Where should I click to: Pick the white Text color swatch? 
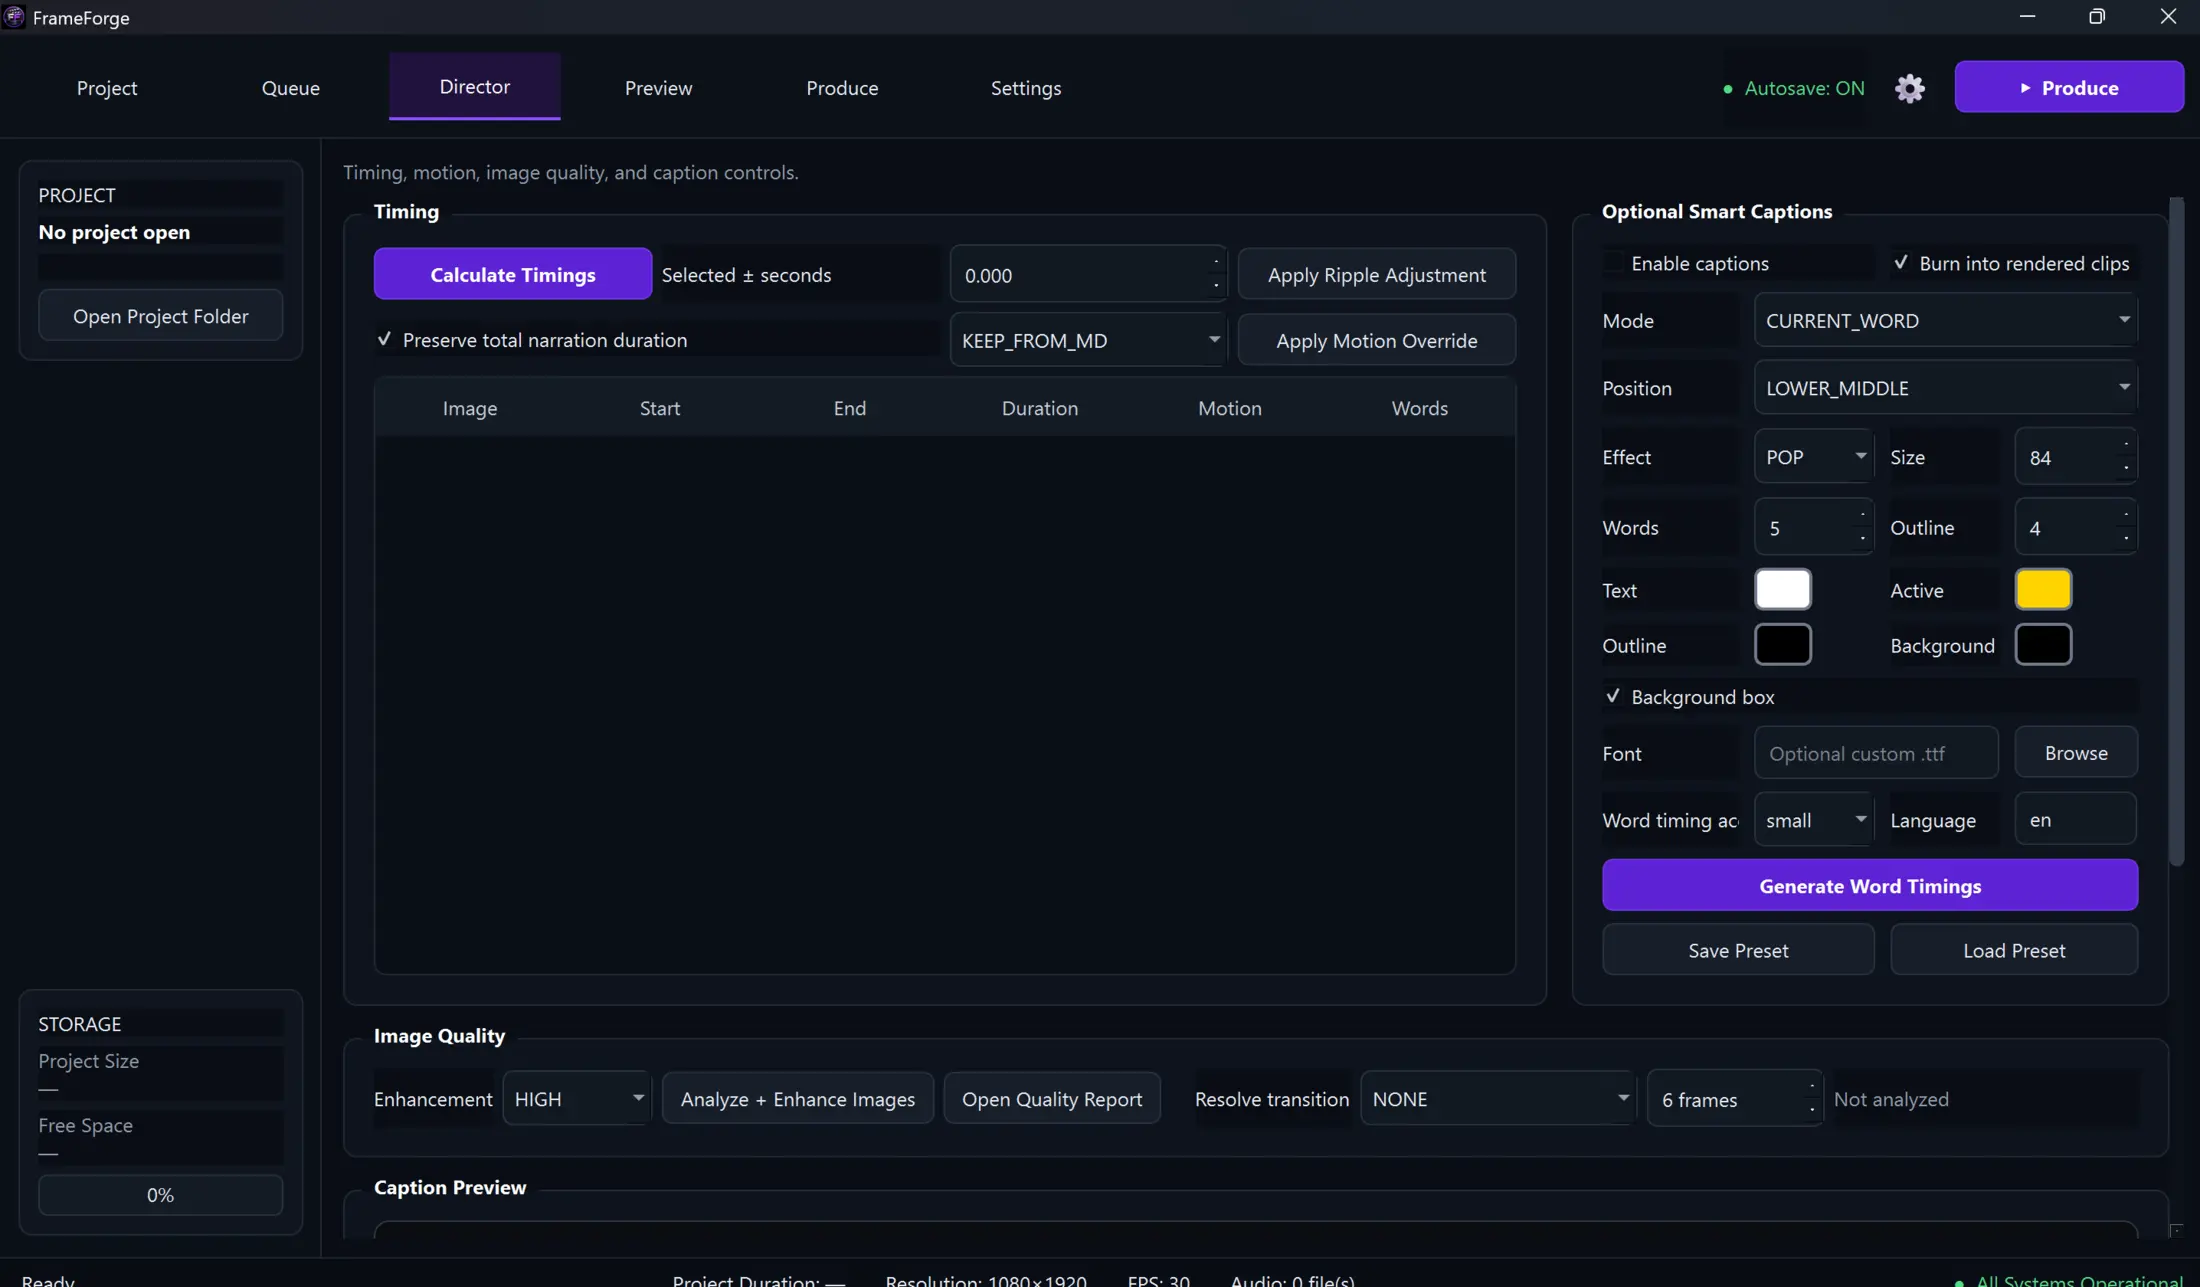(1783, 590)
